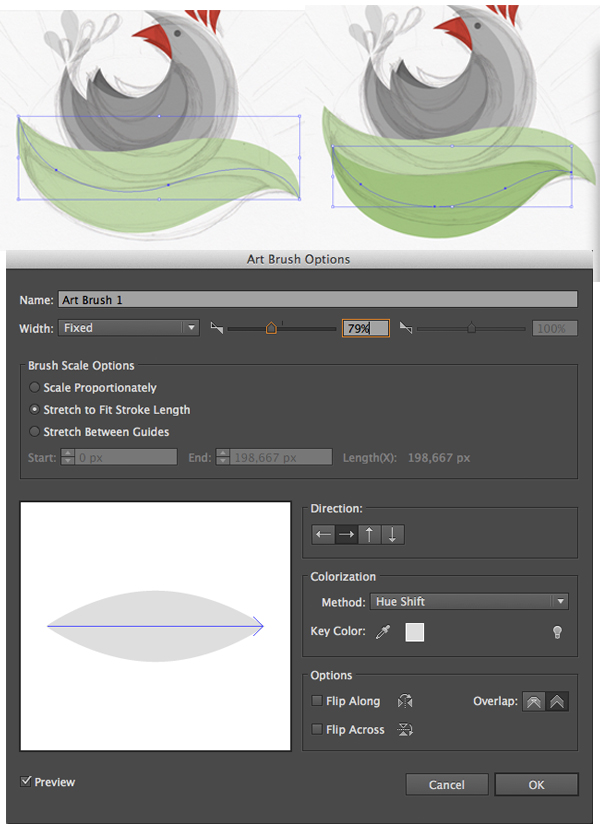The image size is (600, 834).
Task: Click the Name field containing Art Brush 1
Action: tap(317, 299)
